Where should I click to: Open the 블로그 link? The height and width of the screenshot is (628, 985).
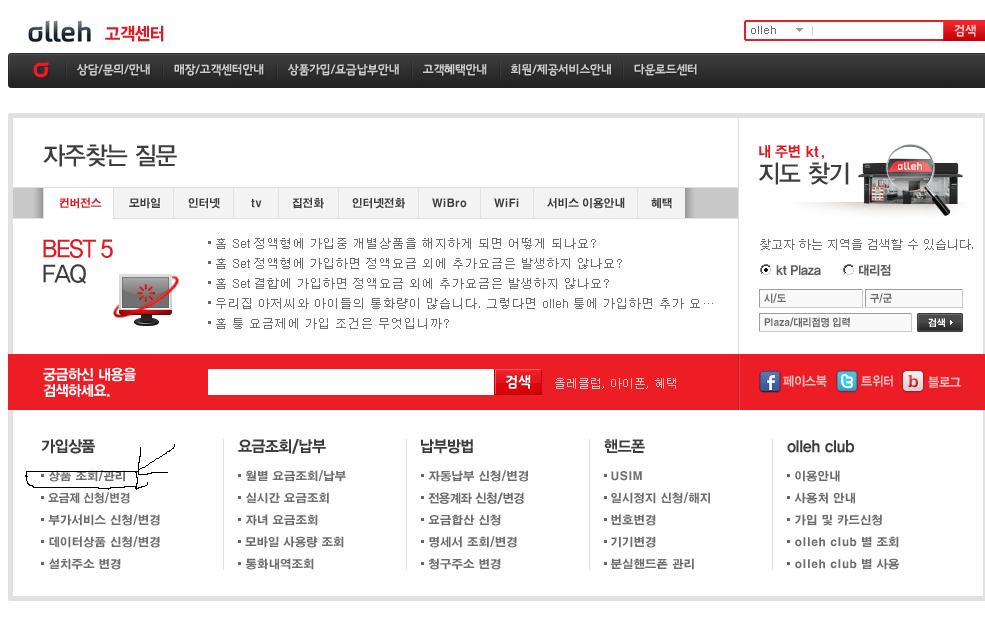pyautogui.click(x=944, y=381)
